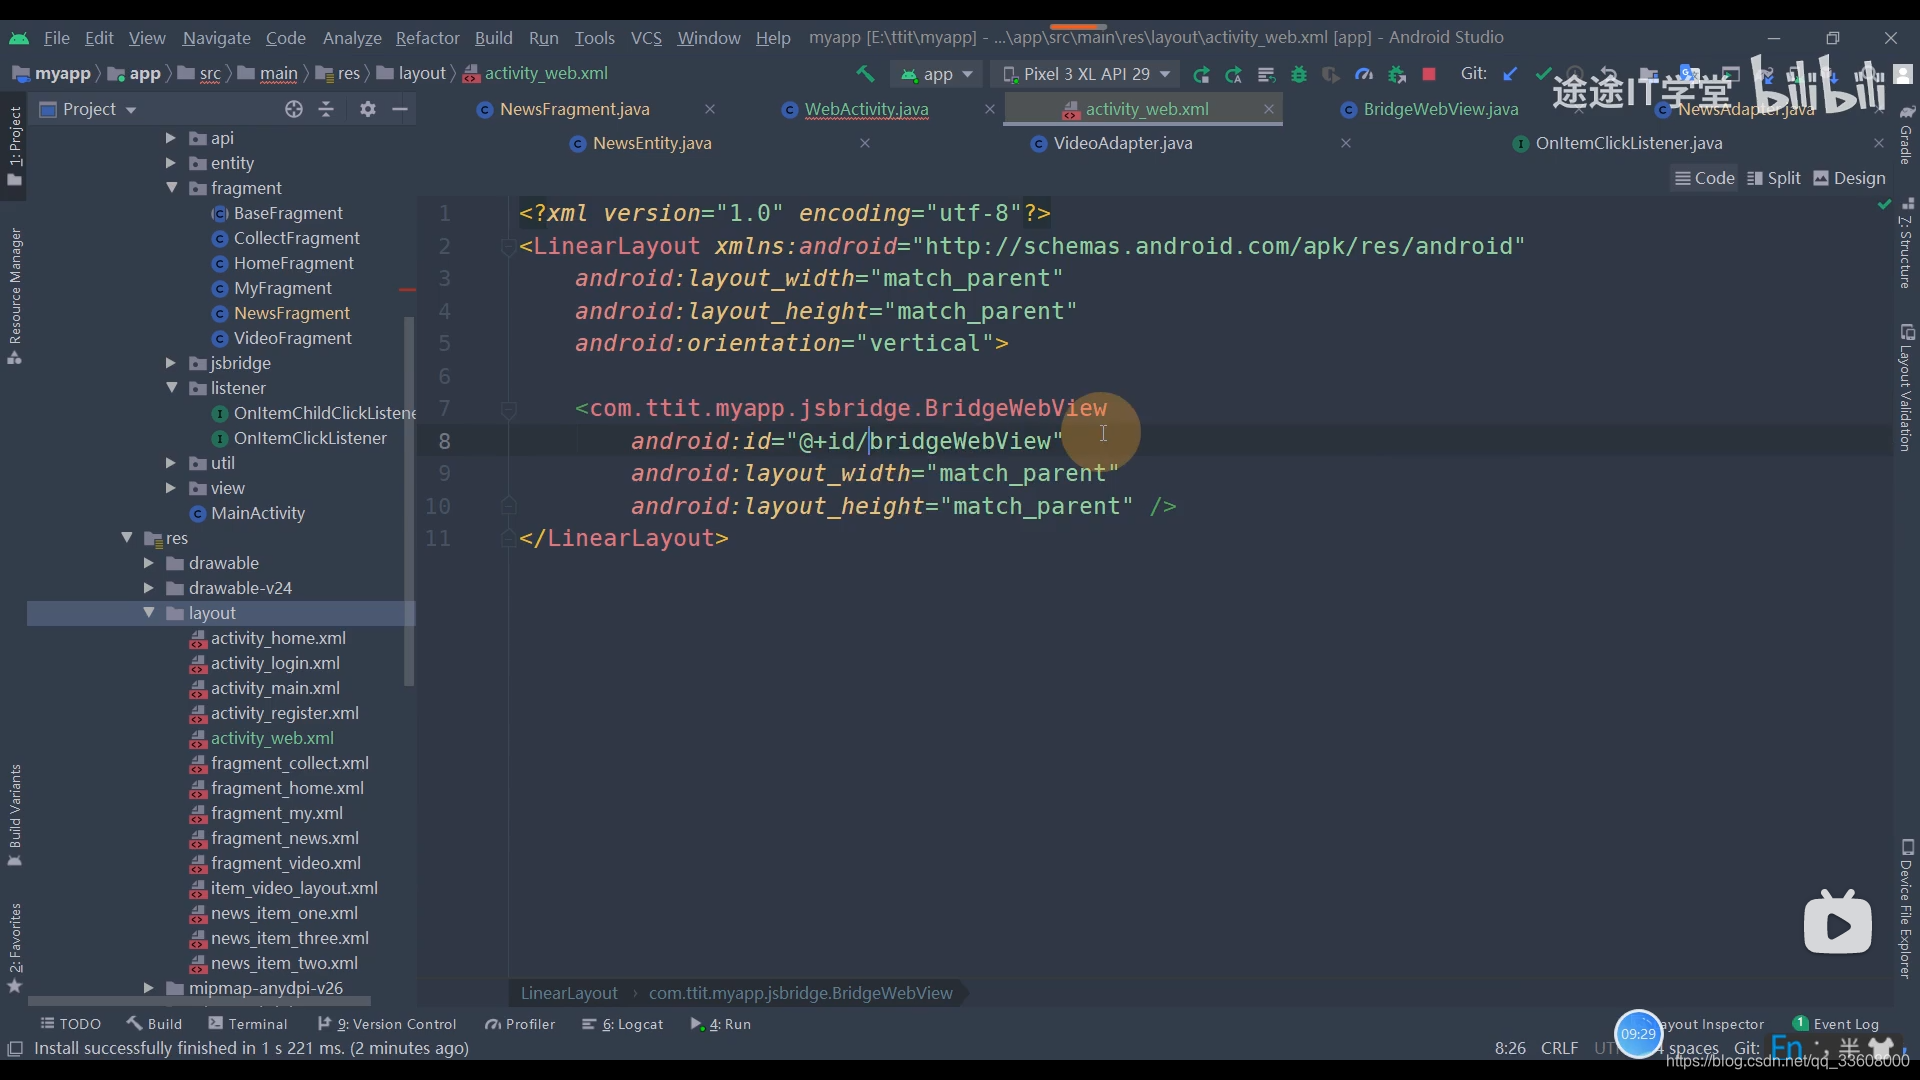
Task: Open 9: Version Control tool window
Action: tap(386, 1024)
